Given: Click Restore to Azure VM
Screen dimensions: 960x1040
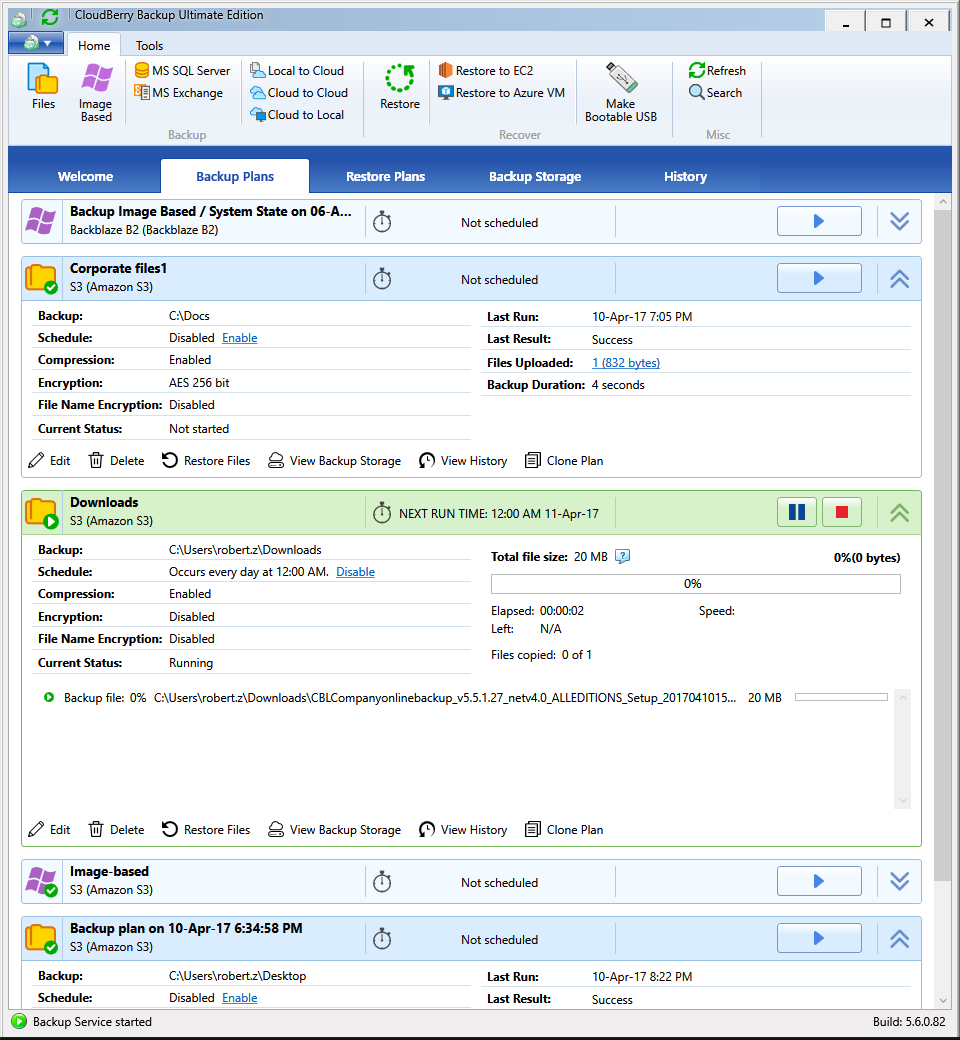Looking at the screenshot, I should click(x=502, y=92).
